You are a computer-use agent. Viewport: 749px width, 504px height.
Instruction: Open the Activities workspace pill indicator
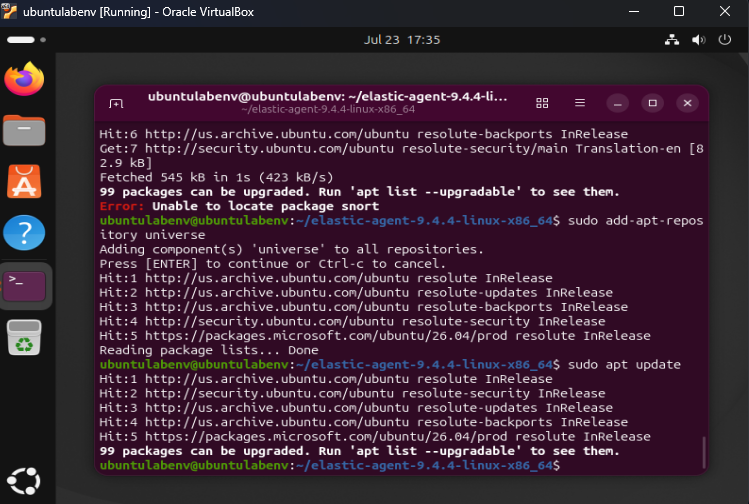26,40
